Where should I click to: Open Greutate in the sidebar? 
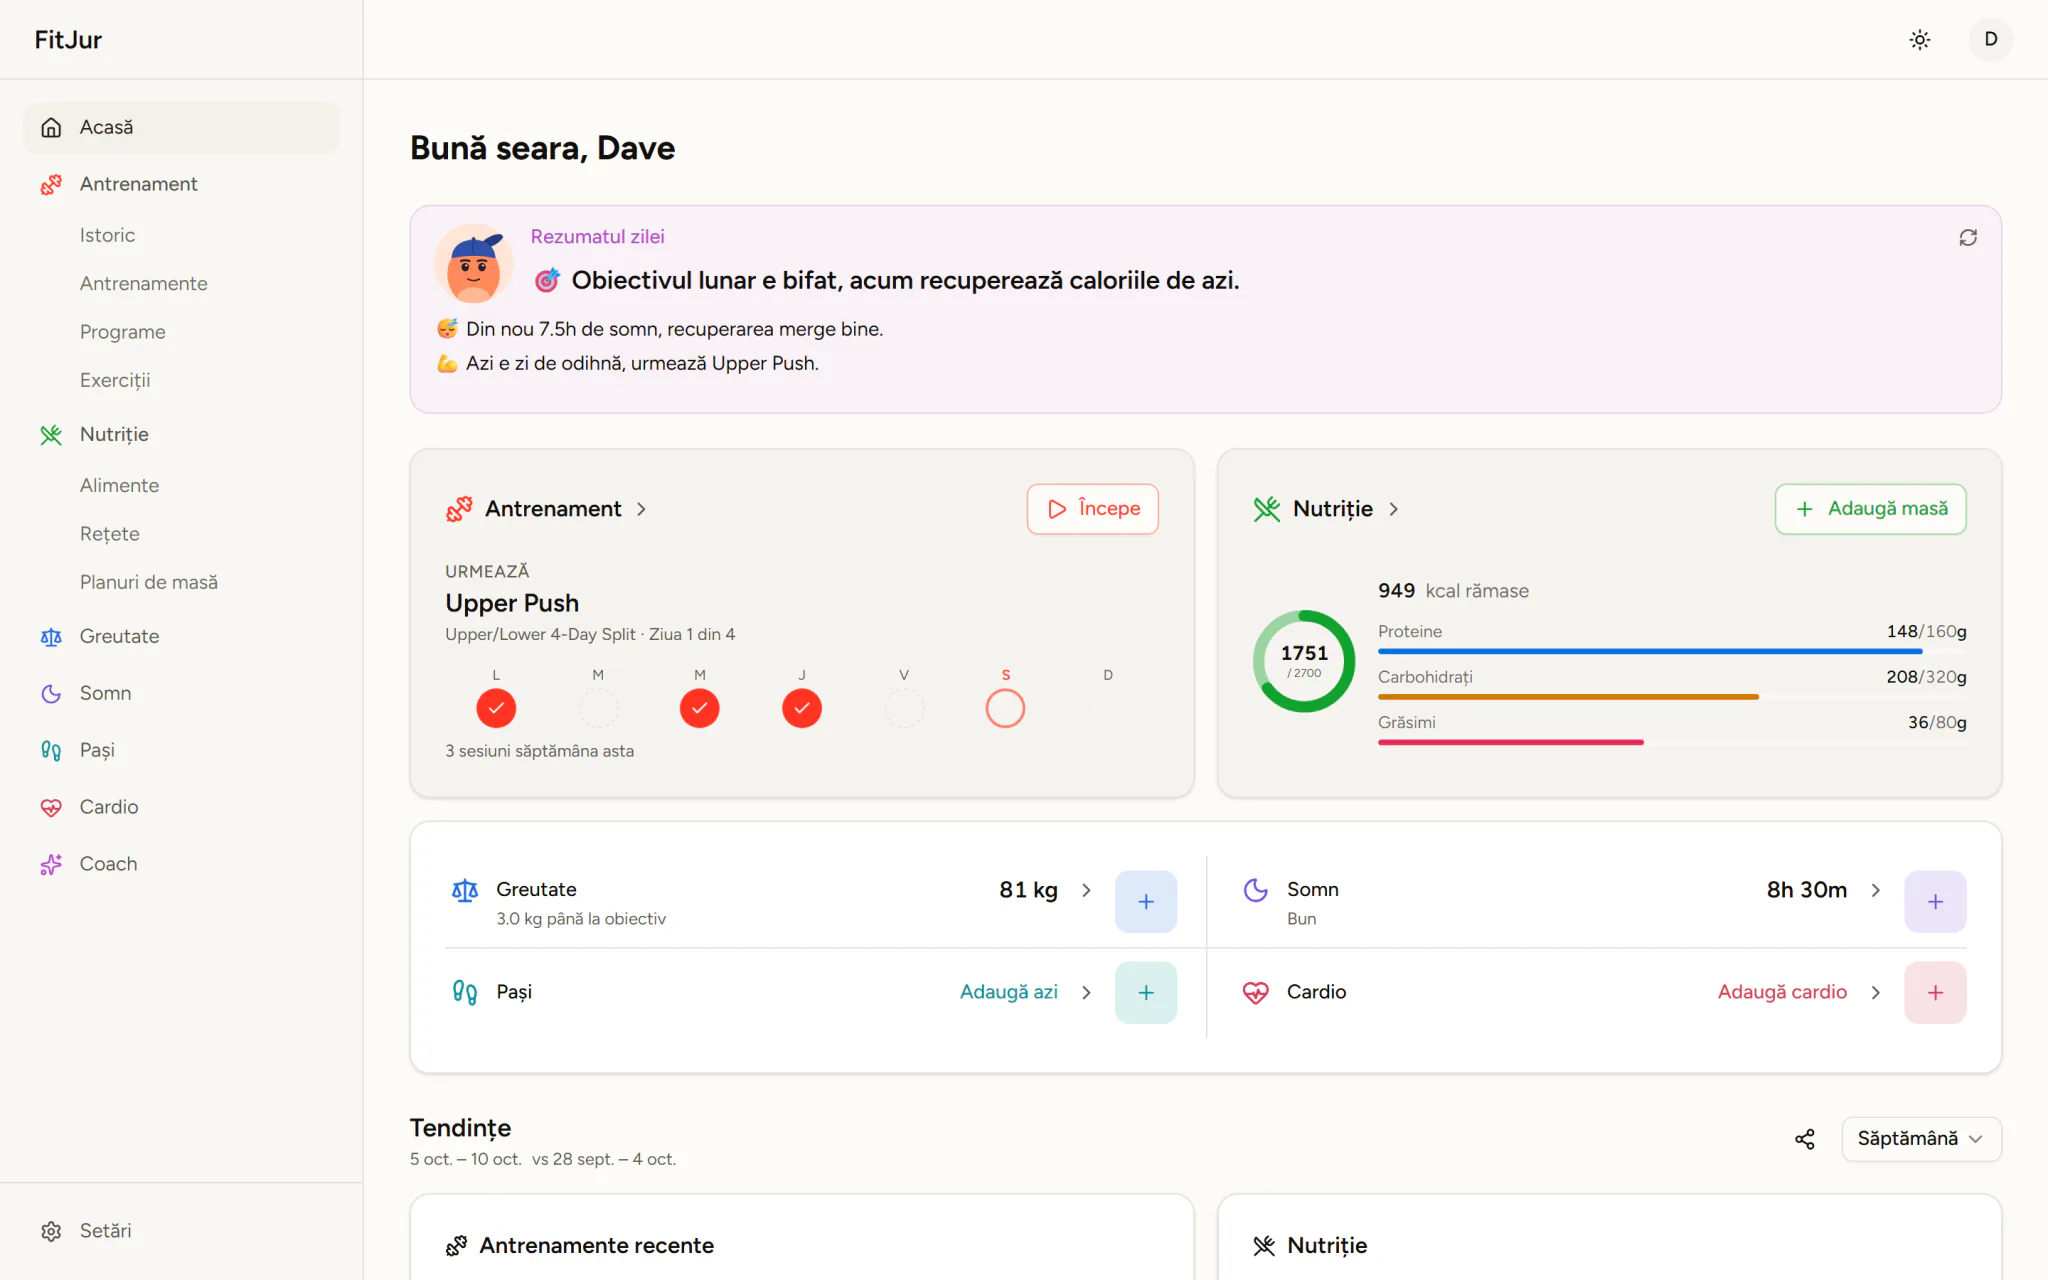coord(182,636)
